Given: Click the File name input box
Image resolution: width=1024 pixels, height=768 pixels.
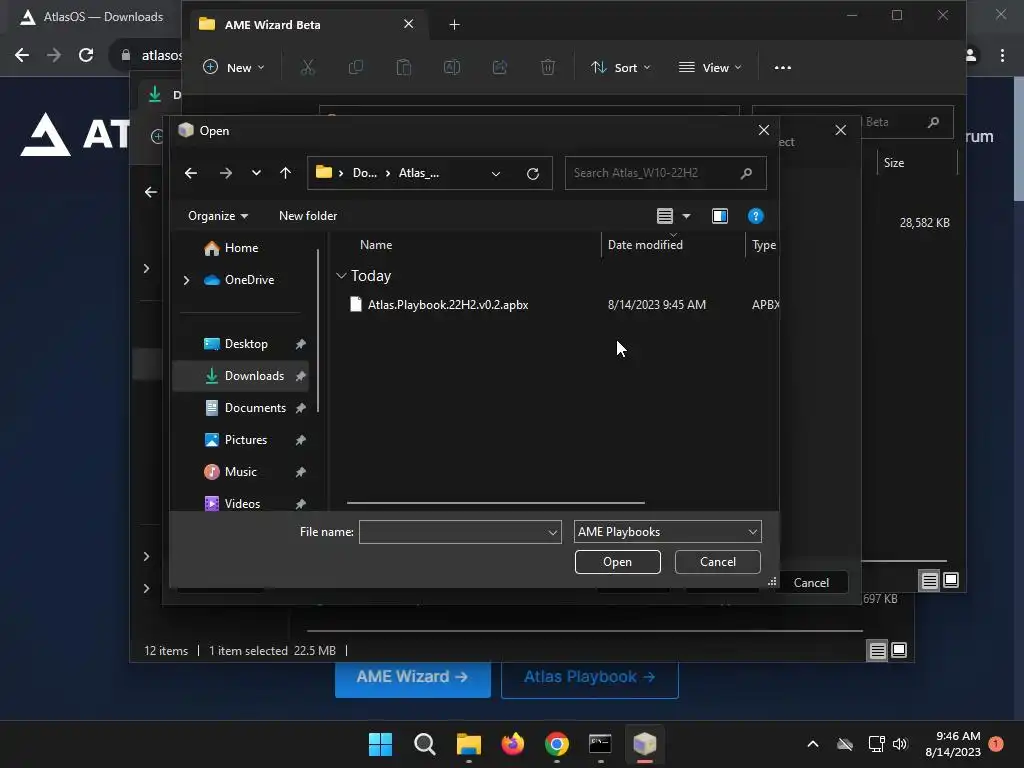Looking at the screenshot, I should [460, 532].
